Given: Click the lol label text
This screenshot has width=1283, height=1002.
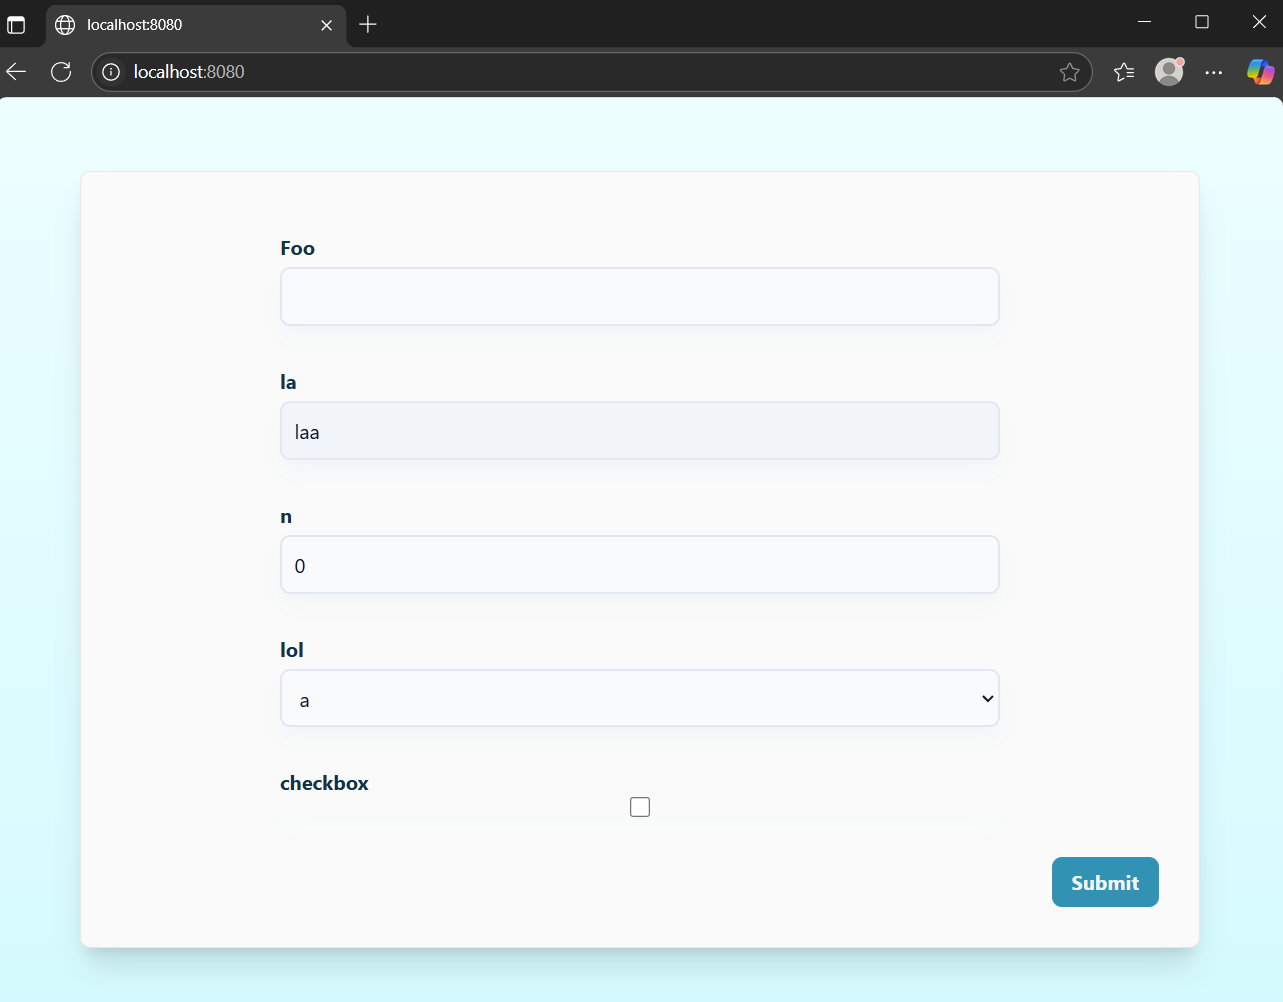Looking at the screenshot, I should 292,650.
